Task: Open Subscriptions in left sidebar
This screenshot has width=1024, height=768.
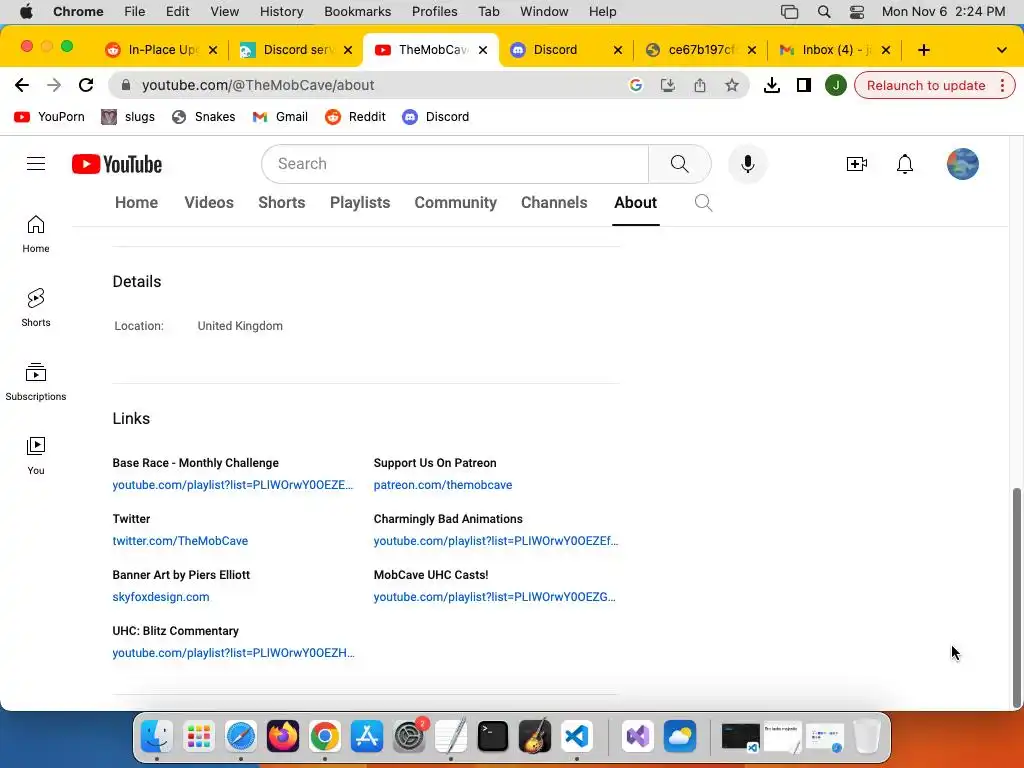Action: pyautogui.click(x=36, y=381)
